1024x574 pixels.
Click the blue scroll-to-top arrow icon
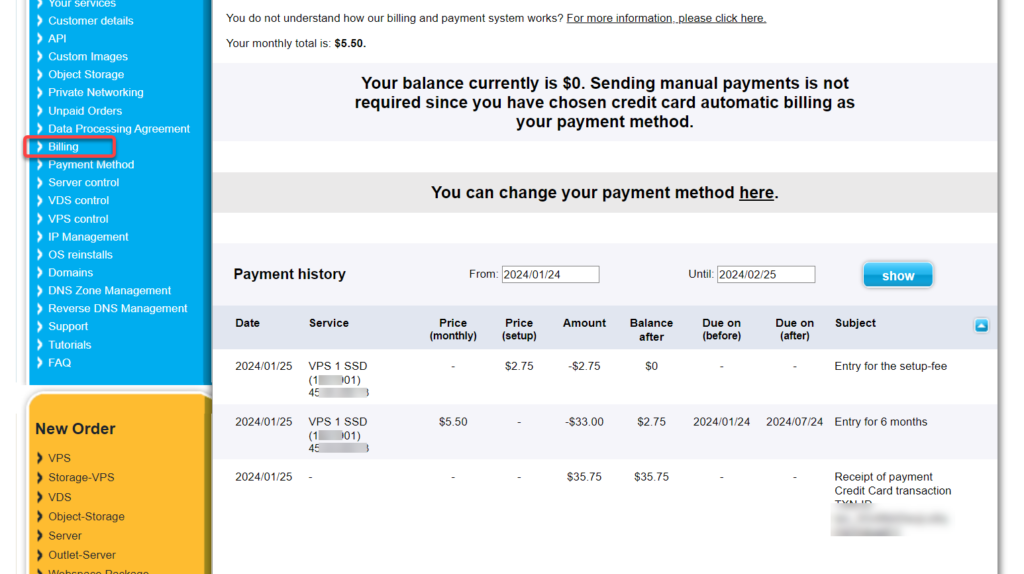pyautogui.click(x=981, y=325)
